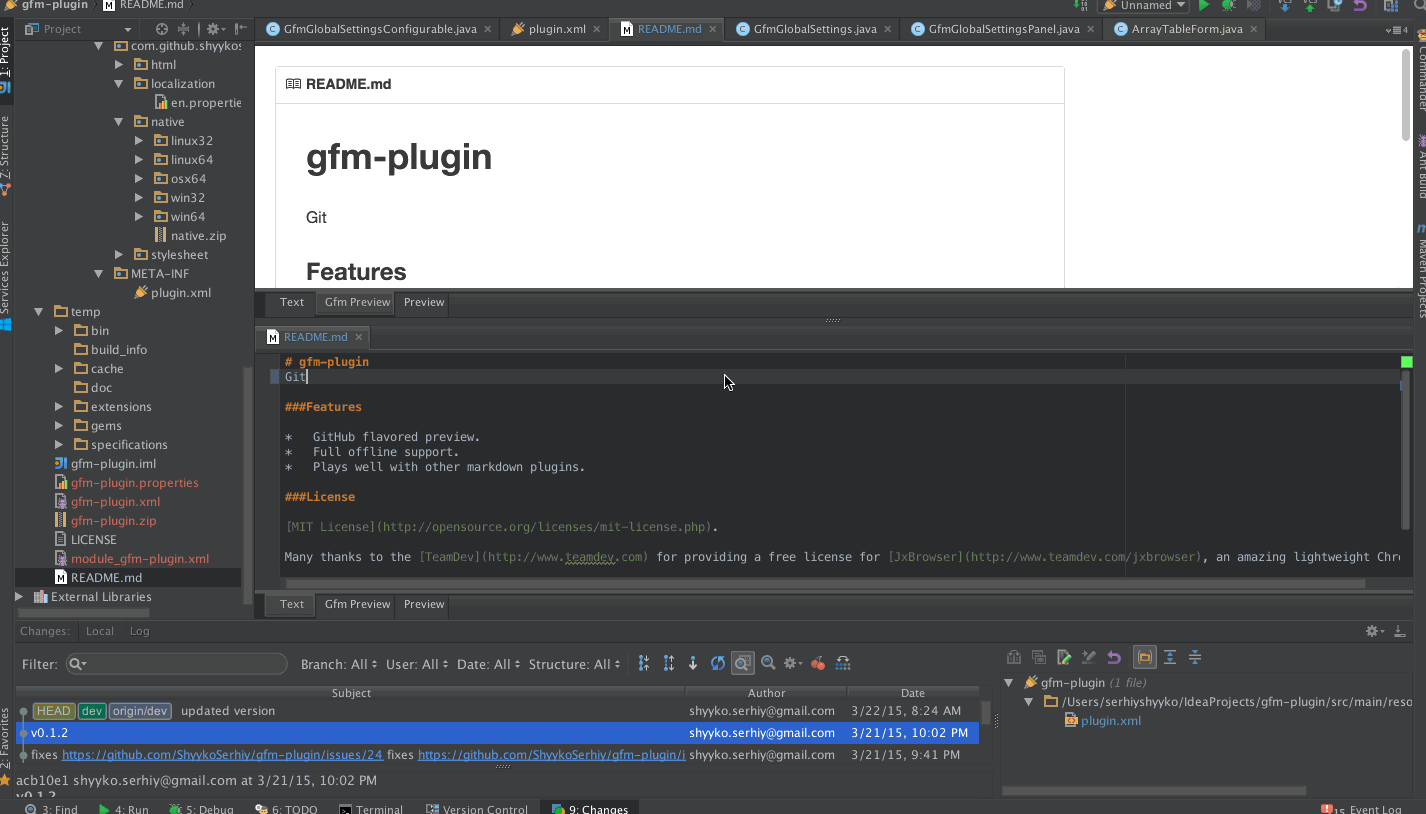Click the expand all icon in changes tree
The height and width of the screenshot is (814, 1426).
coord(1169,657)
